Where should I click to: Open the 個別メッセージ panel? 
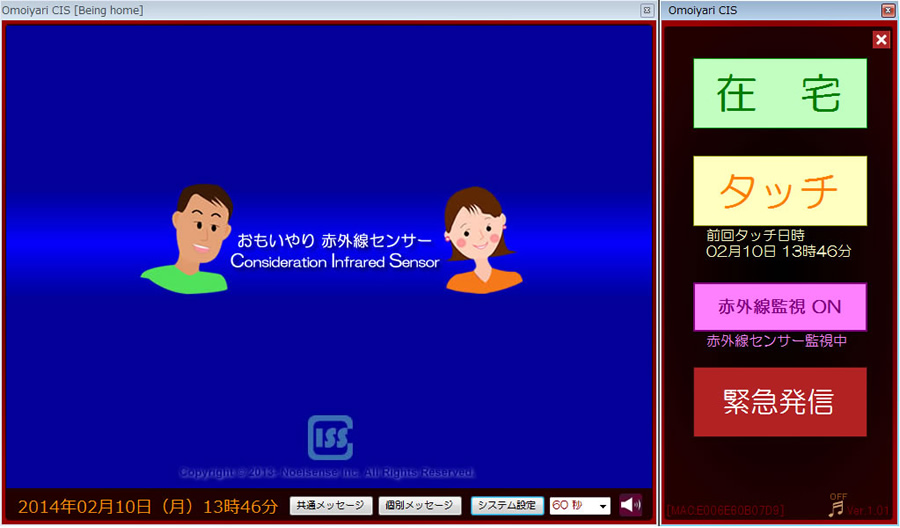coord(420,506)
